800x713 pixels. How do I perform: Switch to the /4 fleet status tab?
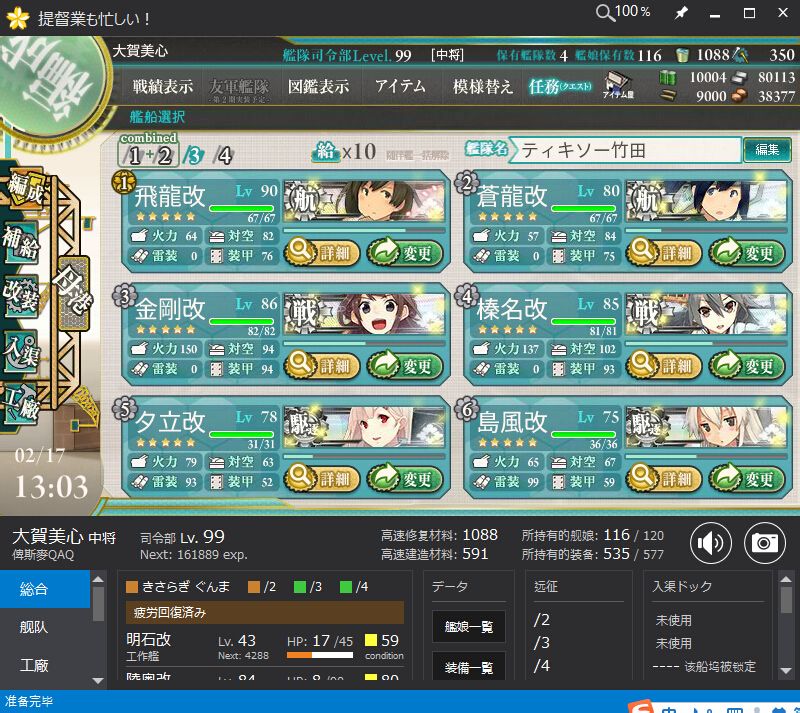pyautogui.click(x=354, y=586)
